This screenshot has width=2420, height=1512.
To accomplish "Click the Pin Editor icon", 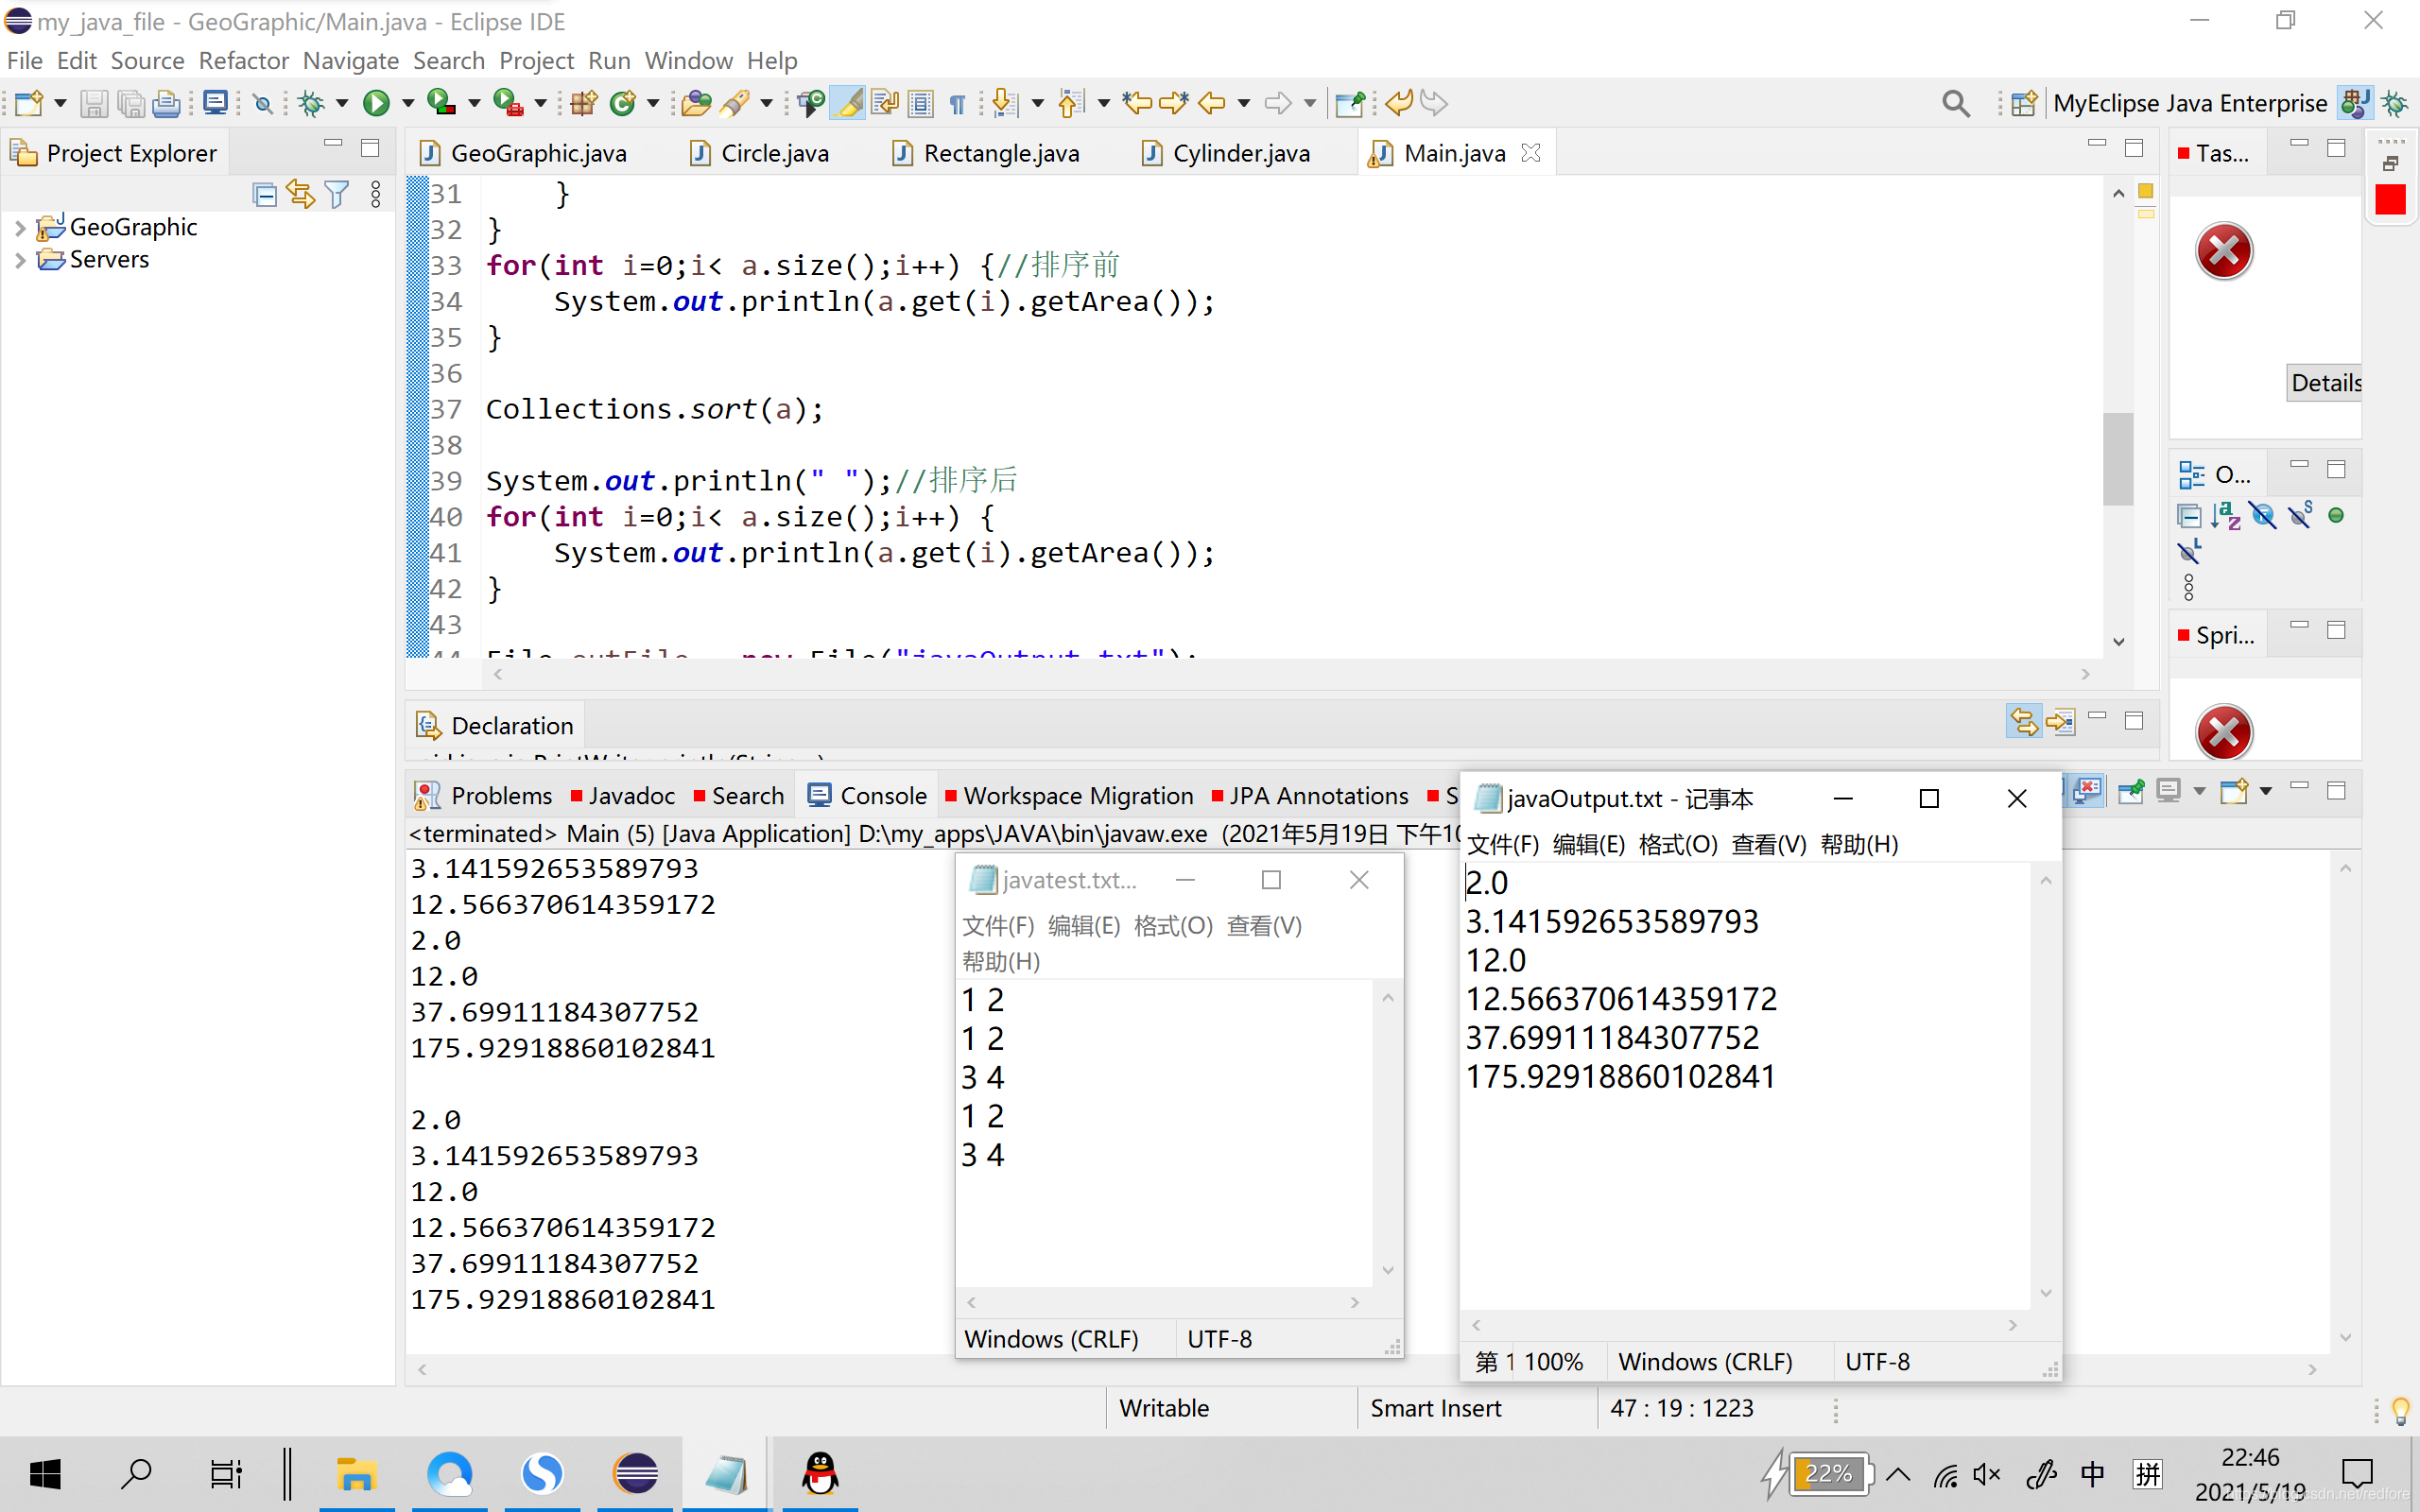I will pos(1350,103).
